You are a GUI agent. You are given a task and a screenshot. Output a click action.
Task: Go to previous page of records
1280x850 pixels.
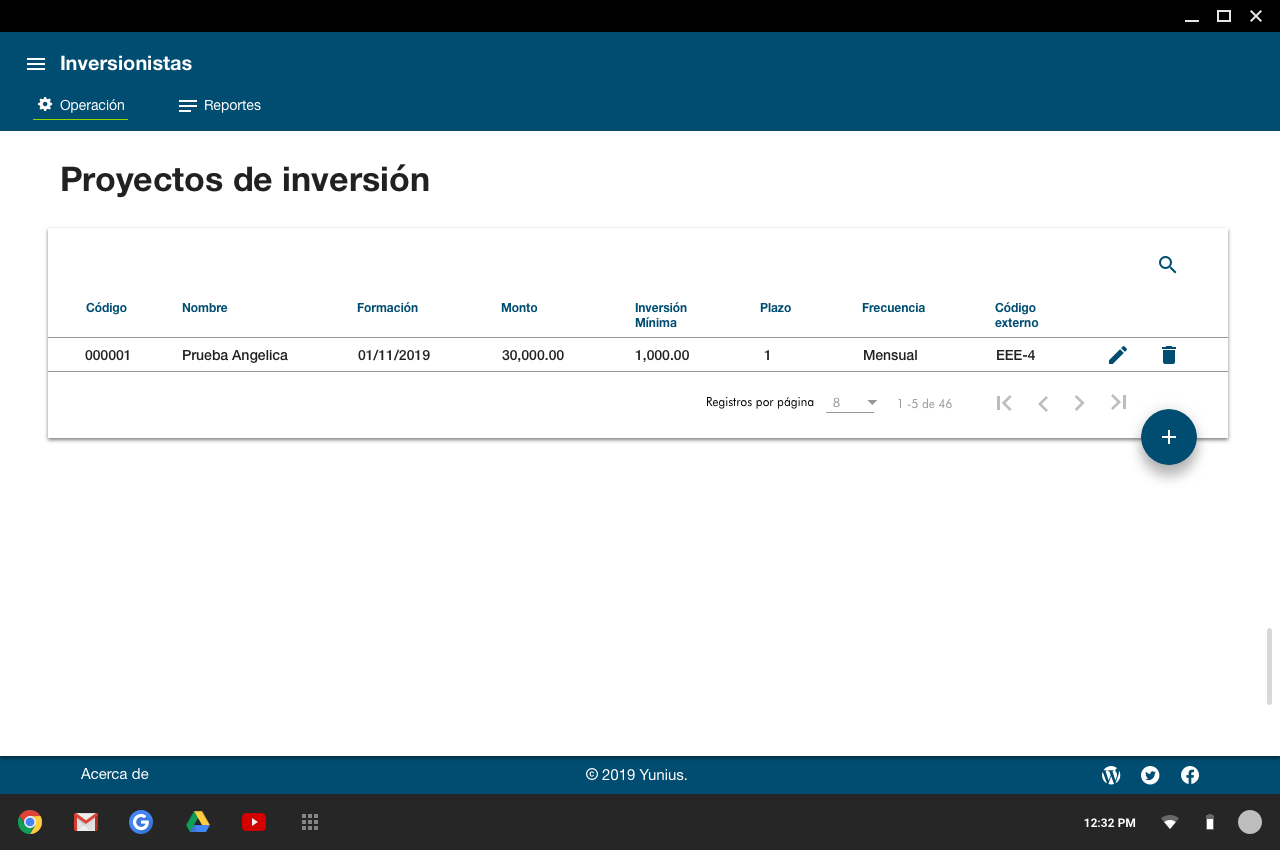[x=1042, y=403]
